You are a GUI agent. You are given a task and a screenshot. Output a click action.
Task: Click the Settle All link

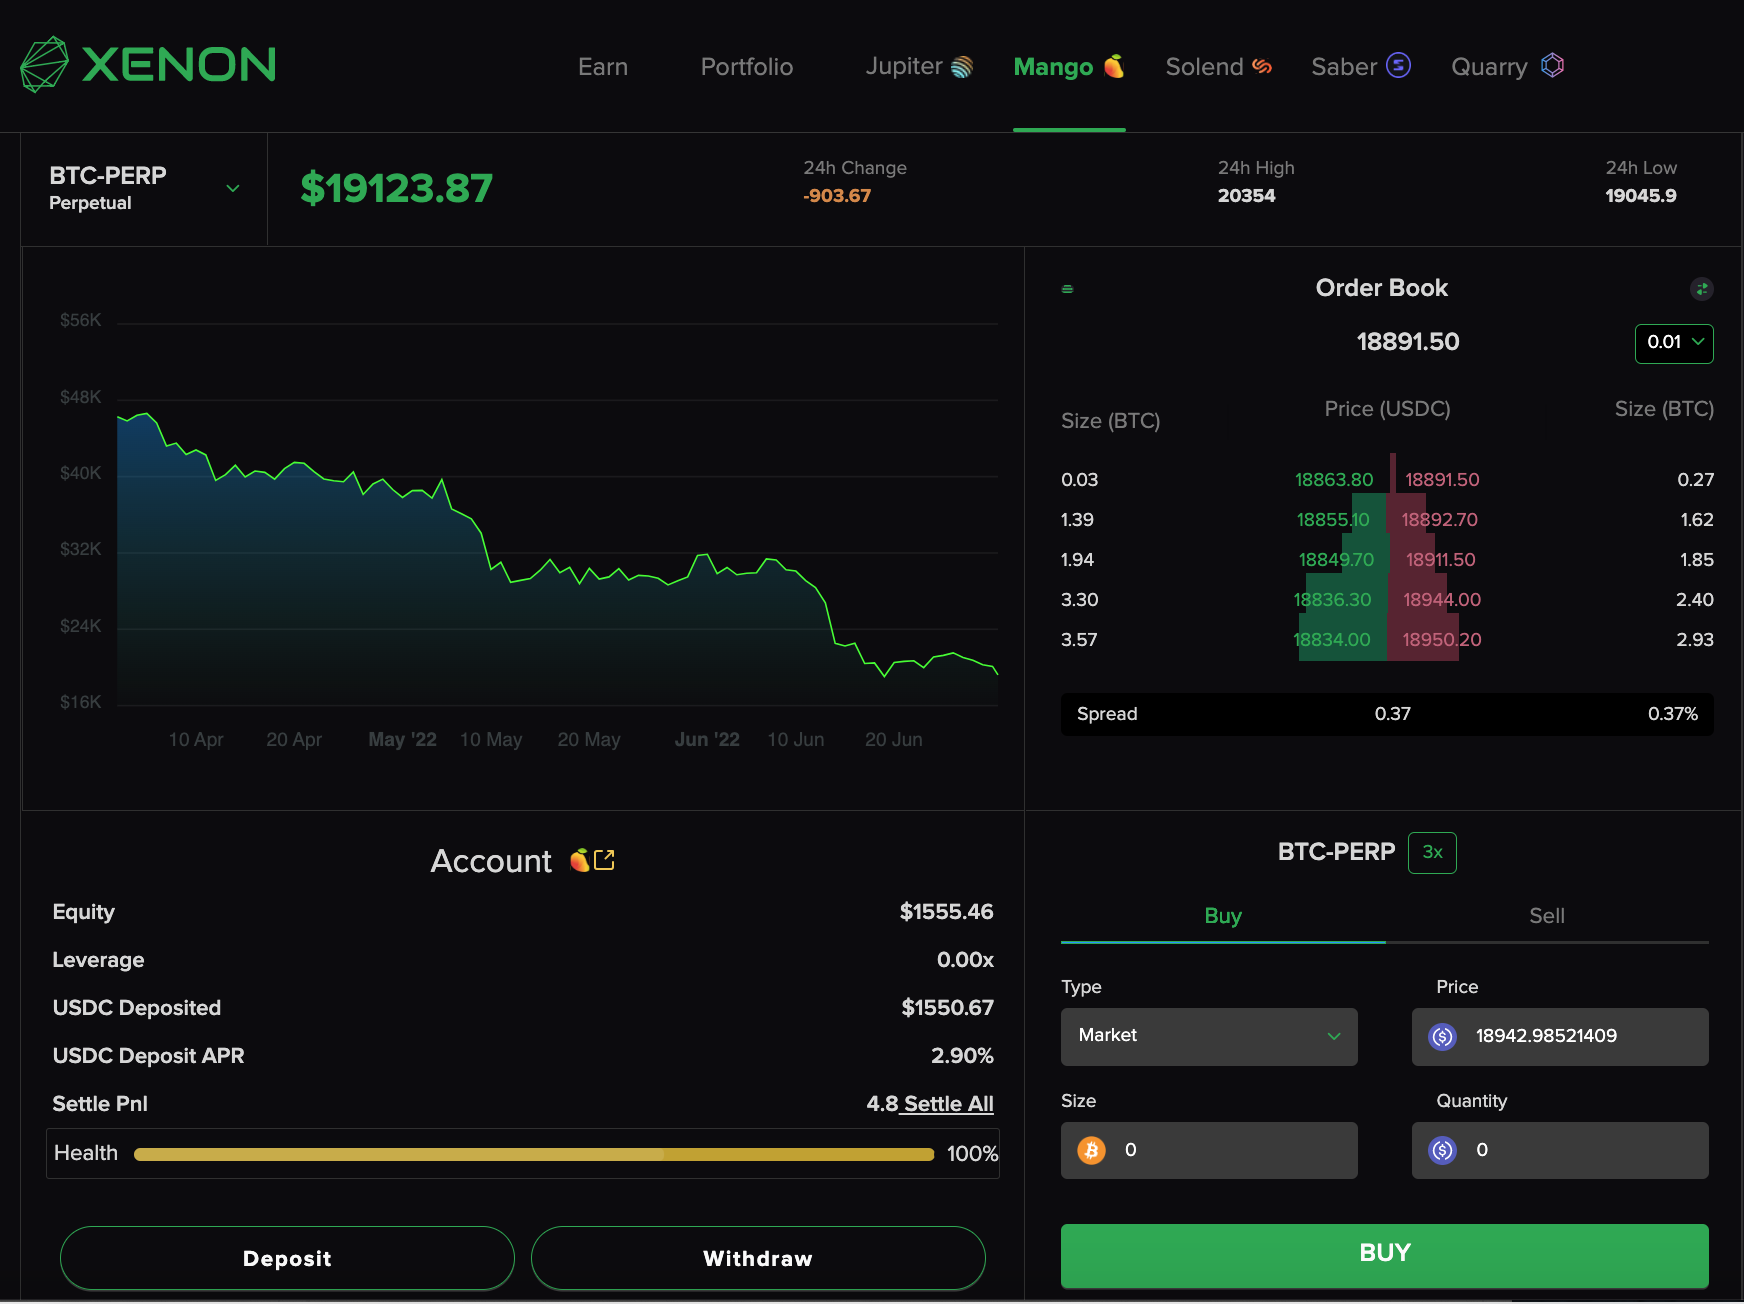(948, 1104)
